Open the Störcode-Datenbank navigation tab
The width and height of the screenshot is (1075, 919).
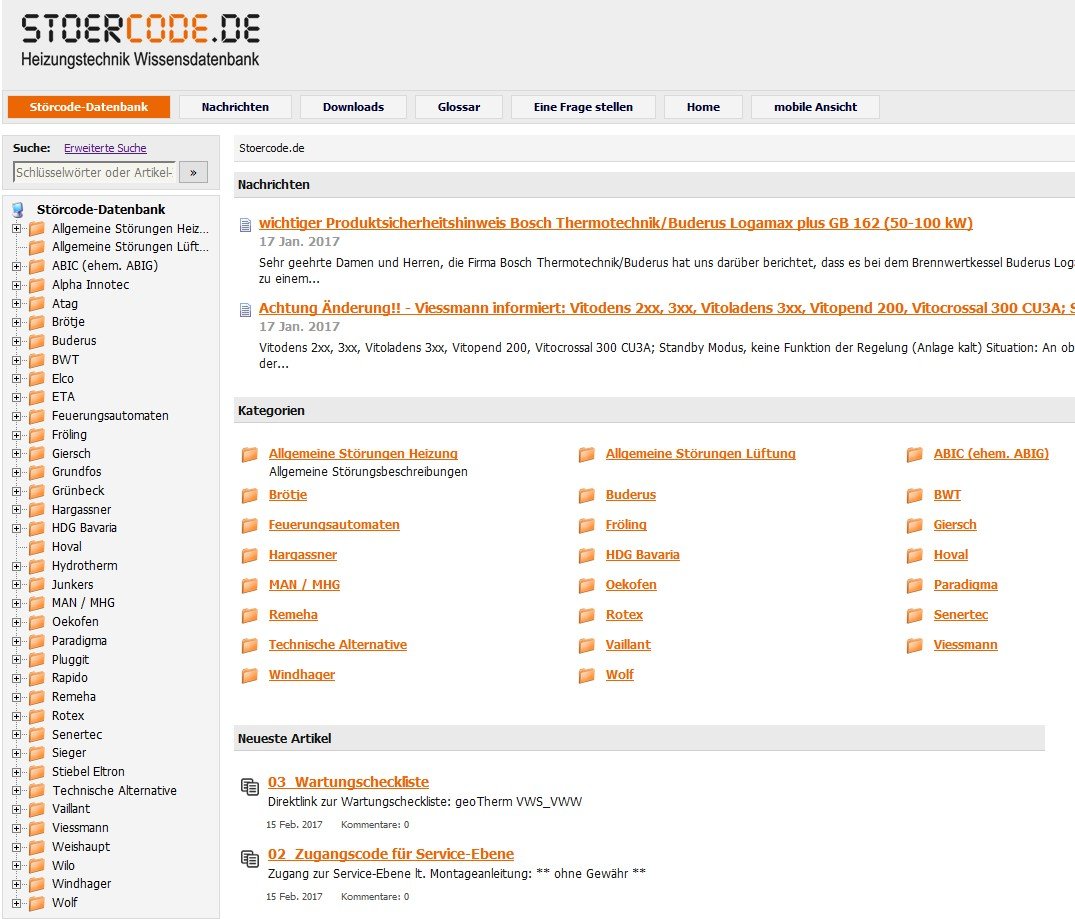pos(88,107)
